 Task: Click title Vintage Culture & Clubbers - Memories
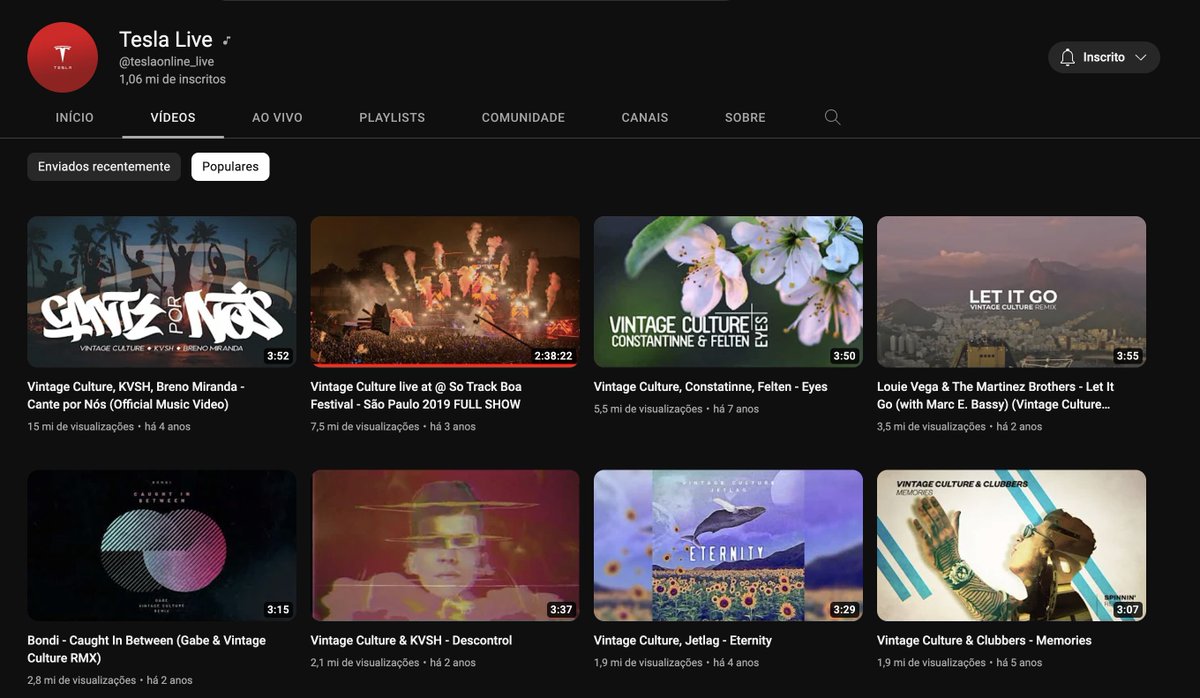tap(984, 640)
